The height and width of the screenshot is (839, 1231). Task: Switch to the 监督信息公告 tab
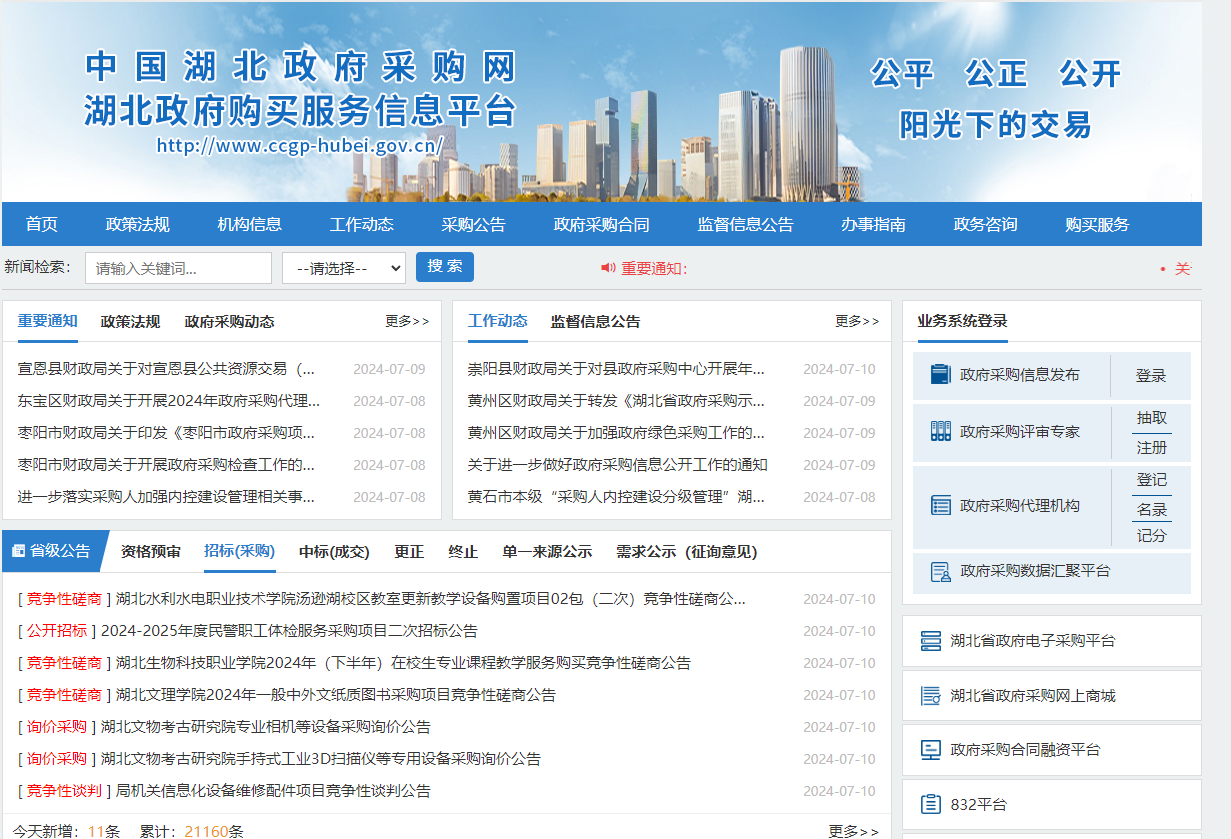[595, 321]
